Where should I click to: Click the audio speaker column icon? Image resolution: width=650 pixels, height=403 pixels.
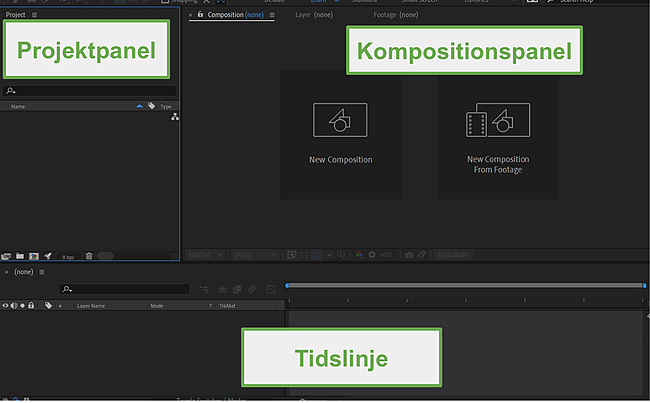click(x=14, y=306)
